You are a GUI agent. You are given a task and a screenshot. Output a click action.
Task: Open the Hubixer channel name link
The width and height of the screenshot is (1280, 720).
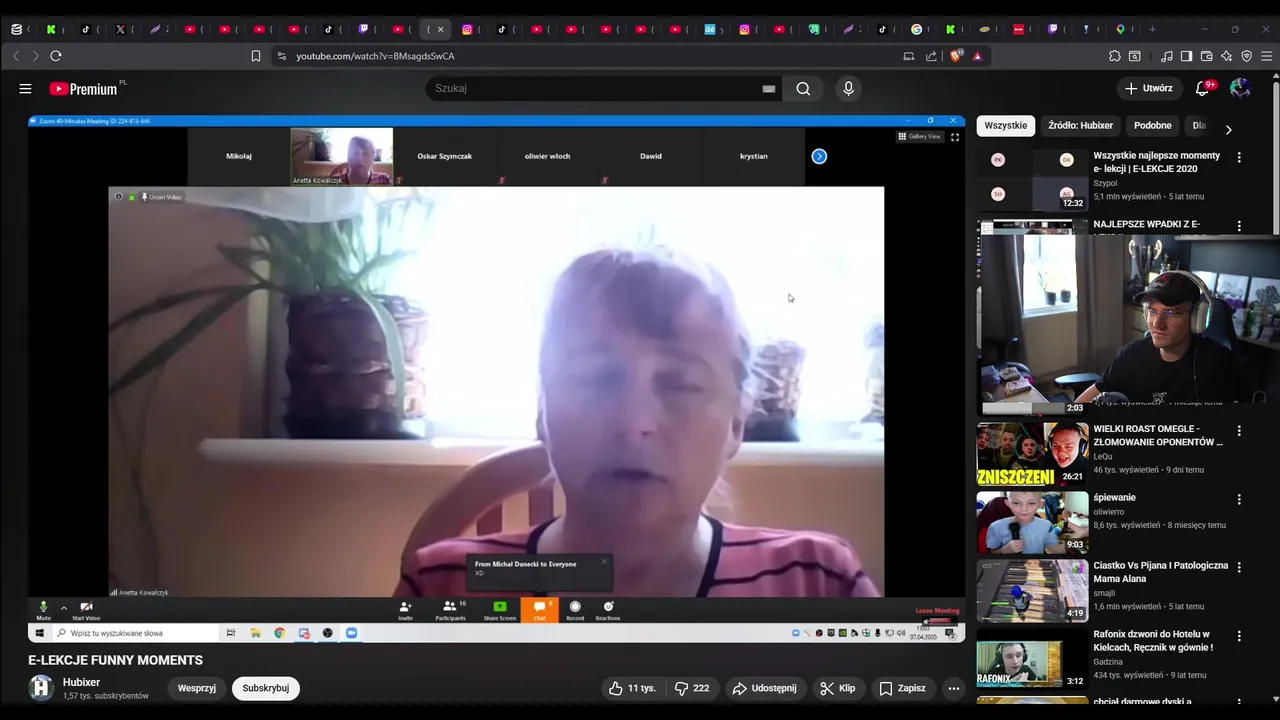(x=81, y=682)
